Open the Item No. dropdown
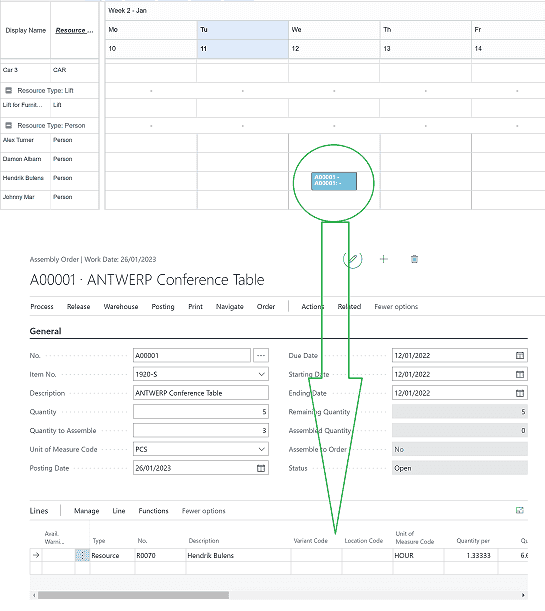The height and width of the screenshot is (611, 545). tap(261, 374)
